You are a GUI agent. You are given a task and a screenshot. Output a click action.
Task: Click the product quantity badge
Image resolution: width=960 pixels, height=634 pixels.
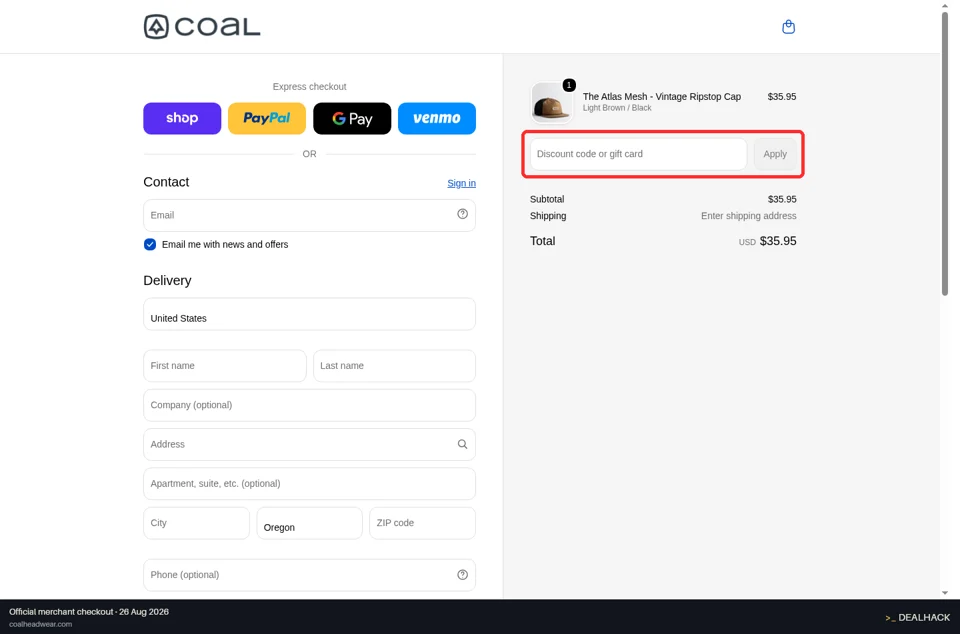(x=569, y=85)
